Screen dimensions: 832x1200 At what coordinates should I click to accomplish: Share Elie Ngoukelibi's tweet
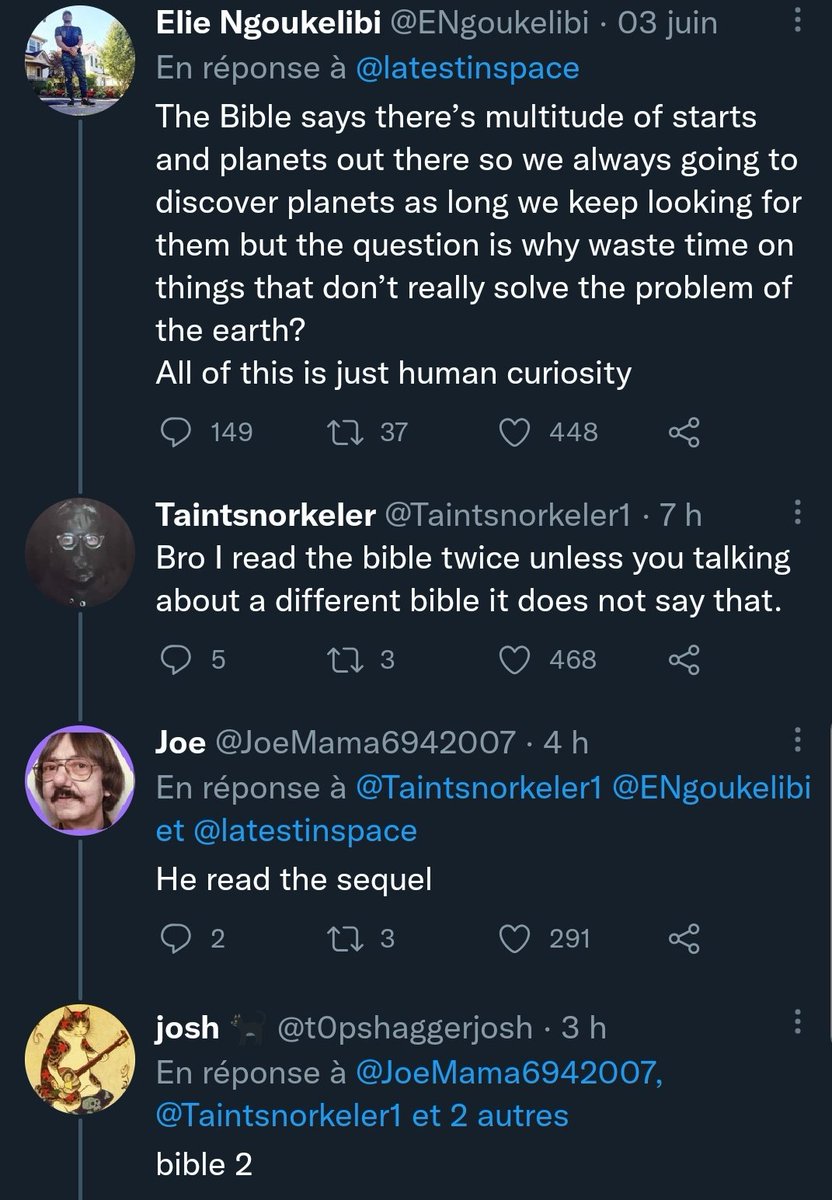point(684,431)
